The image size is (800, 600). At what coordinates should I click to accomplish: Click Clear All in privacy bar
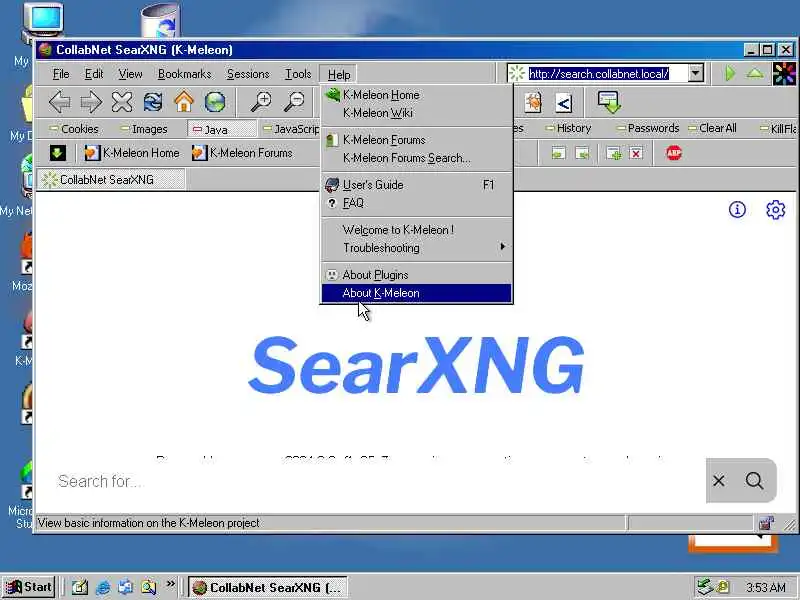[713, 128]
